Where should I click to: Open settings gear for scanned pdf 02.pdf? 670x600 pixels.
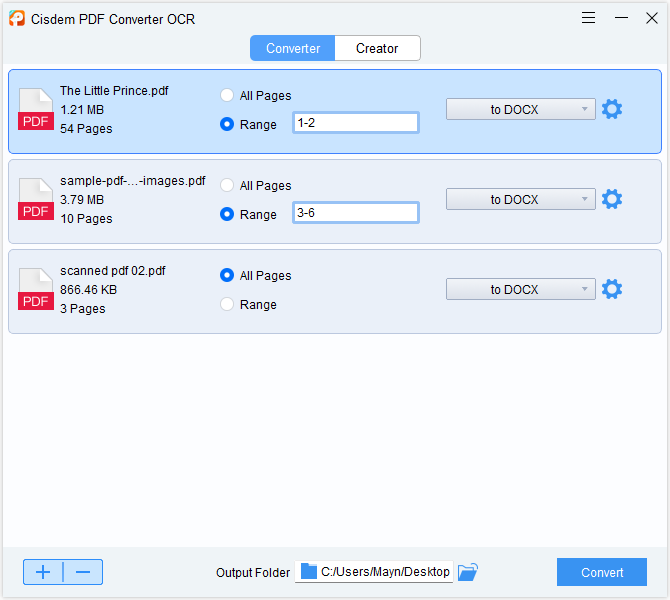(x=611, y=289)
